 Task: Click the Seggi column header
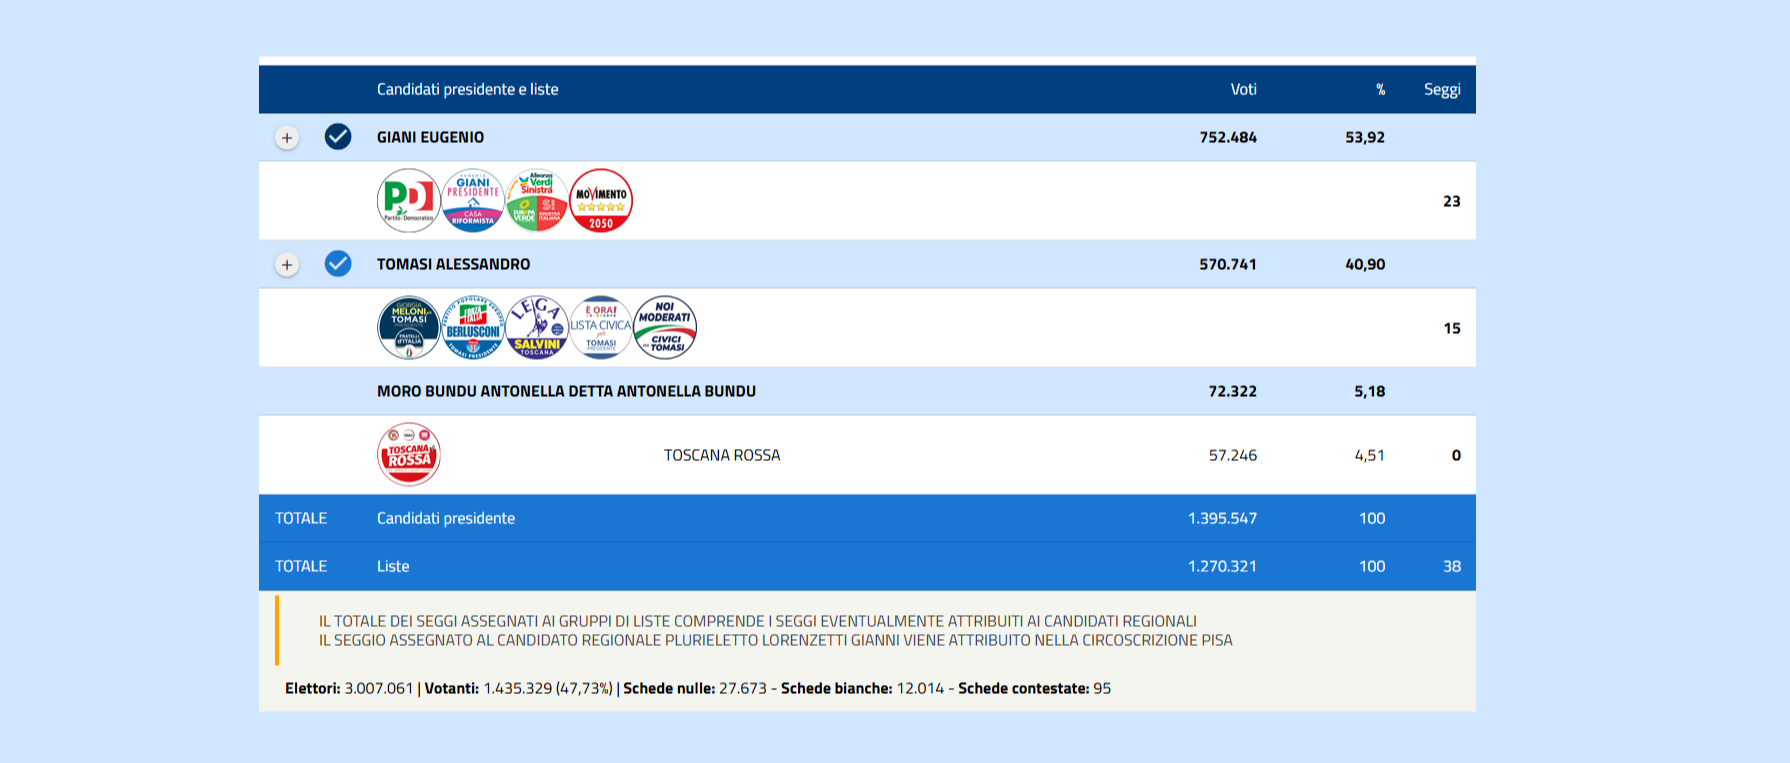[1441, 89]
